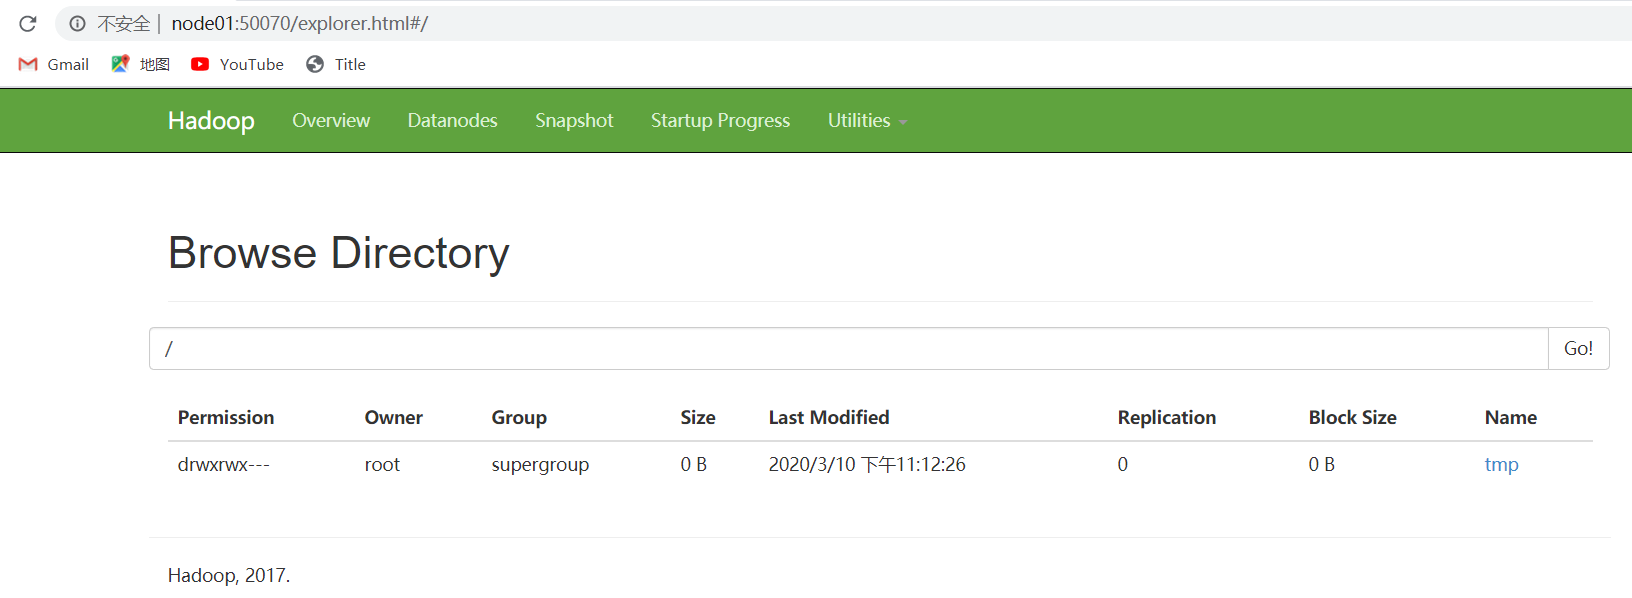Open the Overview nav item

coord(331,120)
